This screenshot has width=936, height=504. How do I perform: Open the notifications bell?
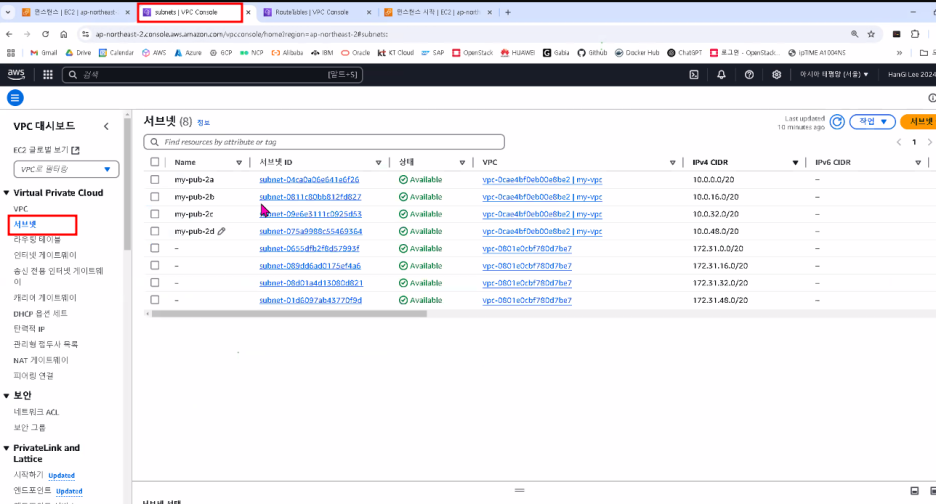pos(721,75)
